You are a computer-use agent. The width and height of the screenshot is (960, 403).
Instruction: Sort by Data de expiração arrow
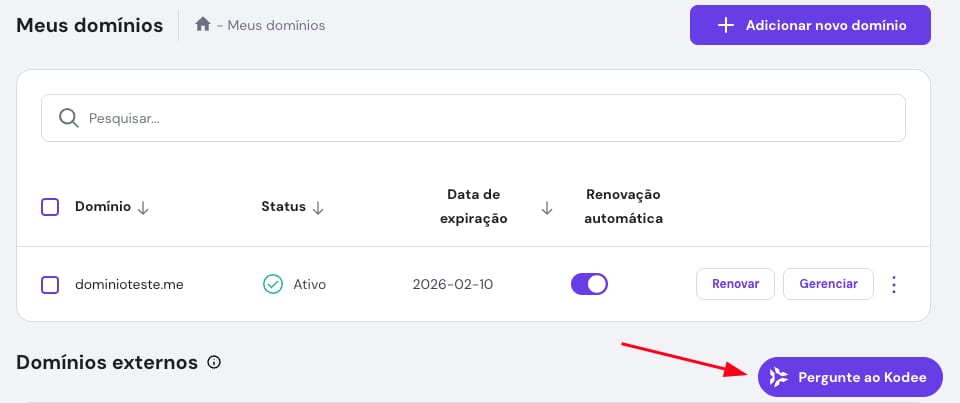(547, 207)
